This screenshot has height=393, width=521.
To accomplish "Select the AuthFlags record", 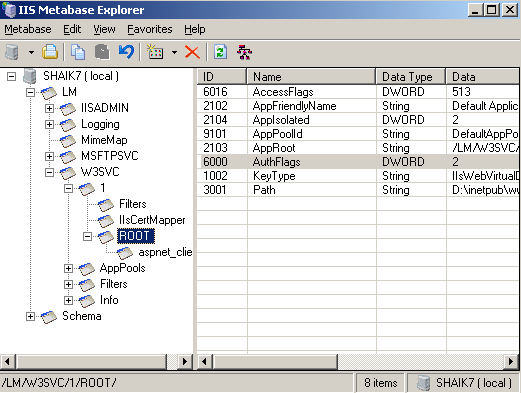I will (x=358, y=162).
